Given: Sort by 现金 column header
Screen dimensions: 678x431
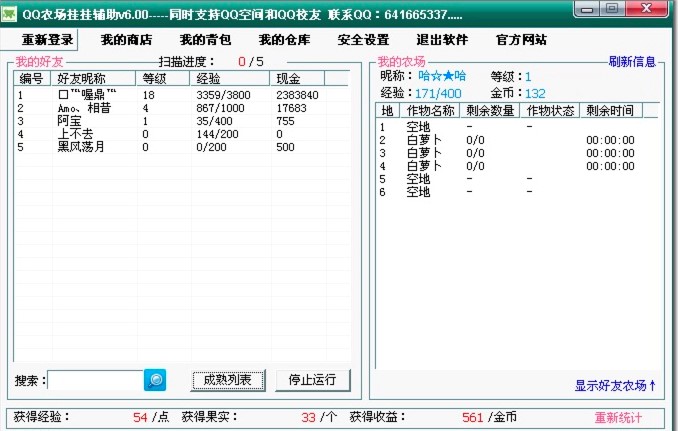Looking at the screenshot, I should pyautogui.click(x=297, y=79).
